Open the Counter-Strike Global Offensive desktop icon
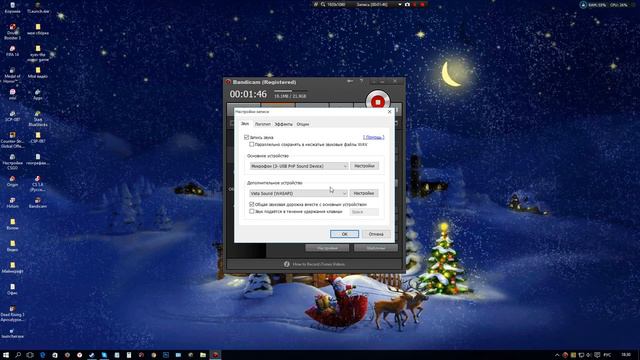This screenshot has height=360, width=640. pyautogui.click(x=12, y=140)
